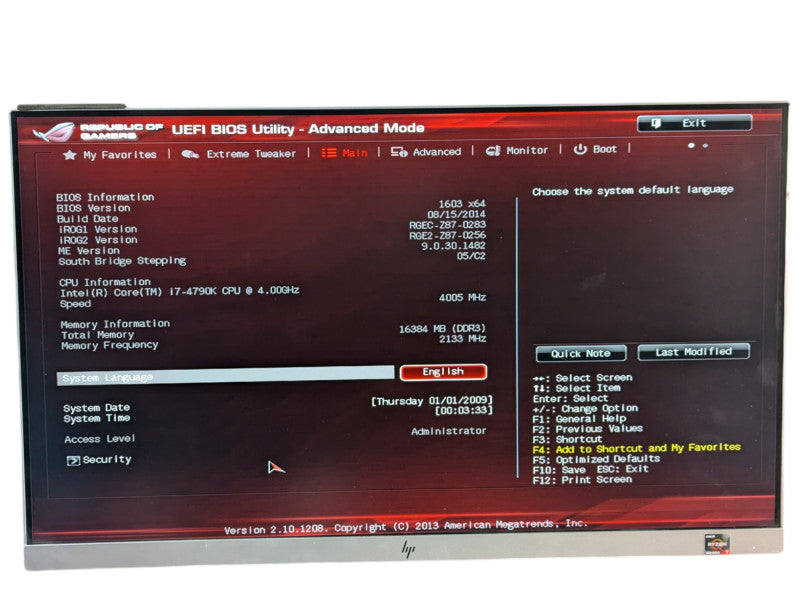Click the Build Date value 08/15/2014

tap(456, 214)
